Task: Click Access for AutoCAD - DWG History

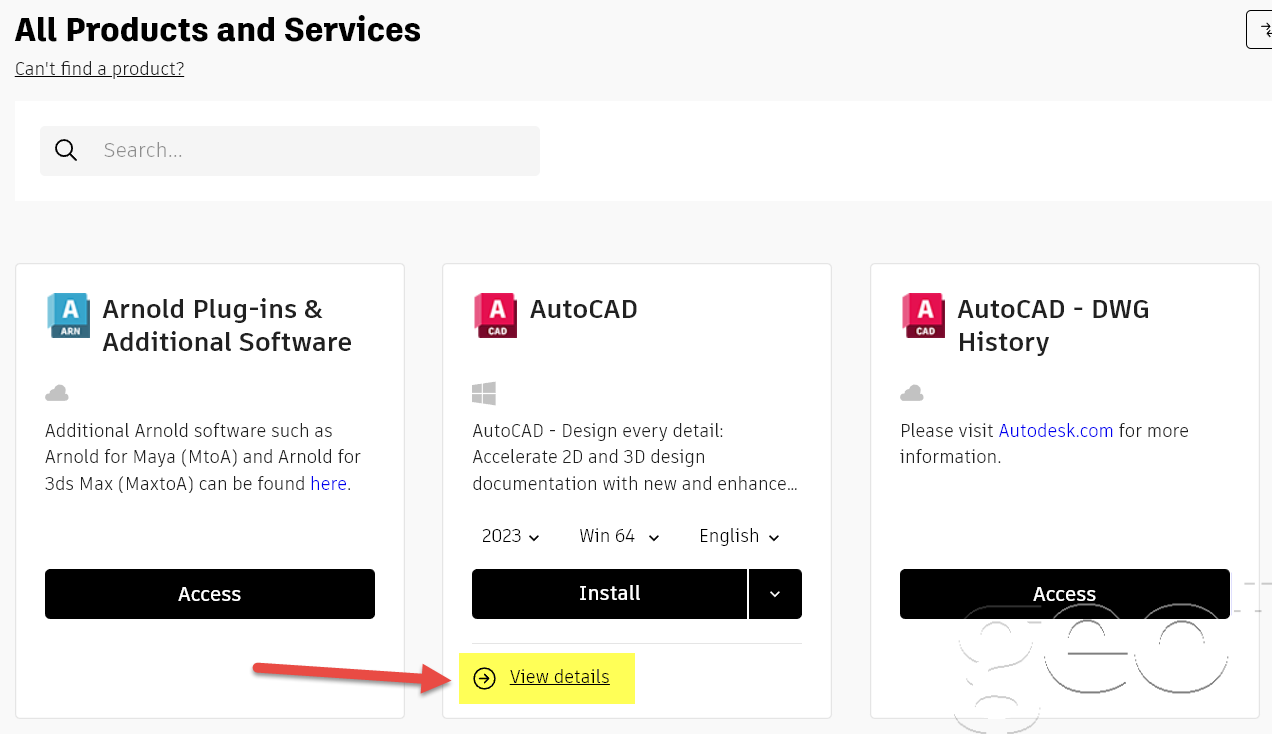Action: point(1065,594)
